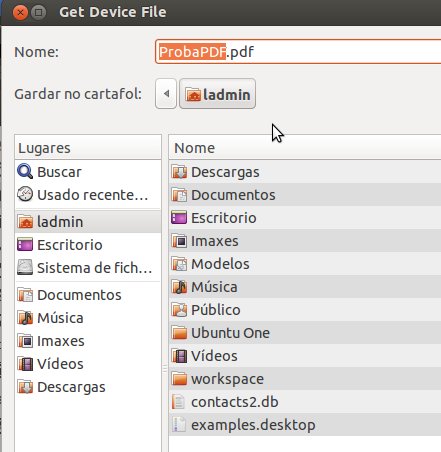Select the Vídeos folder in file list
Image resolution: width=441 pixels, height=452 pixels.
[305, 356]
